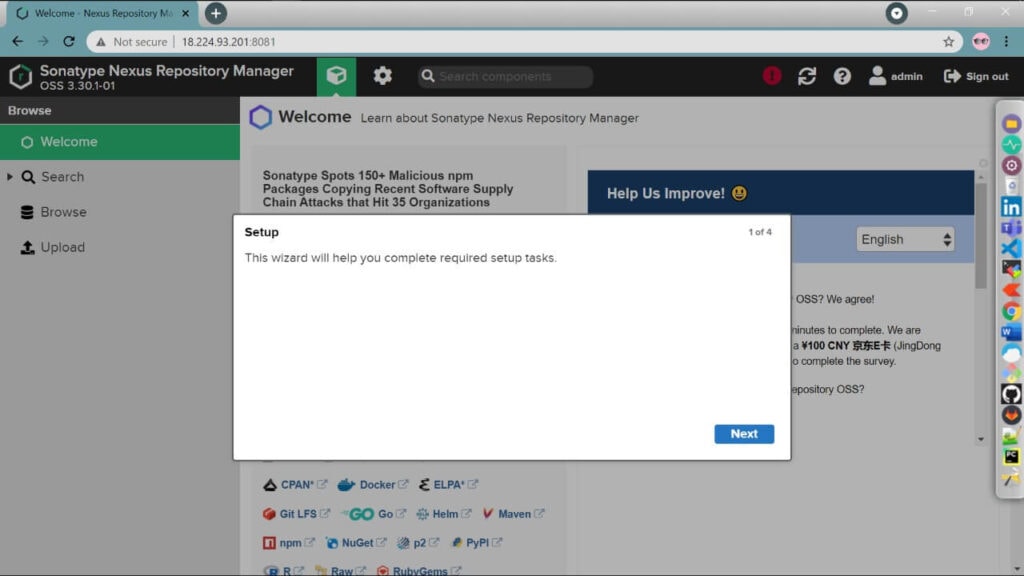Open the PyPI format link
Viewport: 1024px width, 576px height.
(476, 543)
